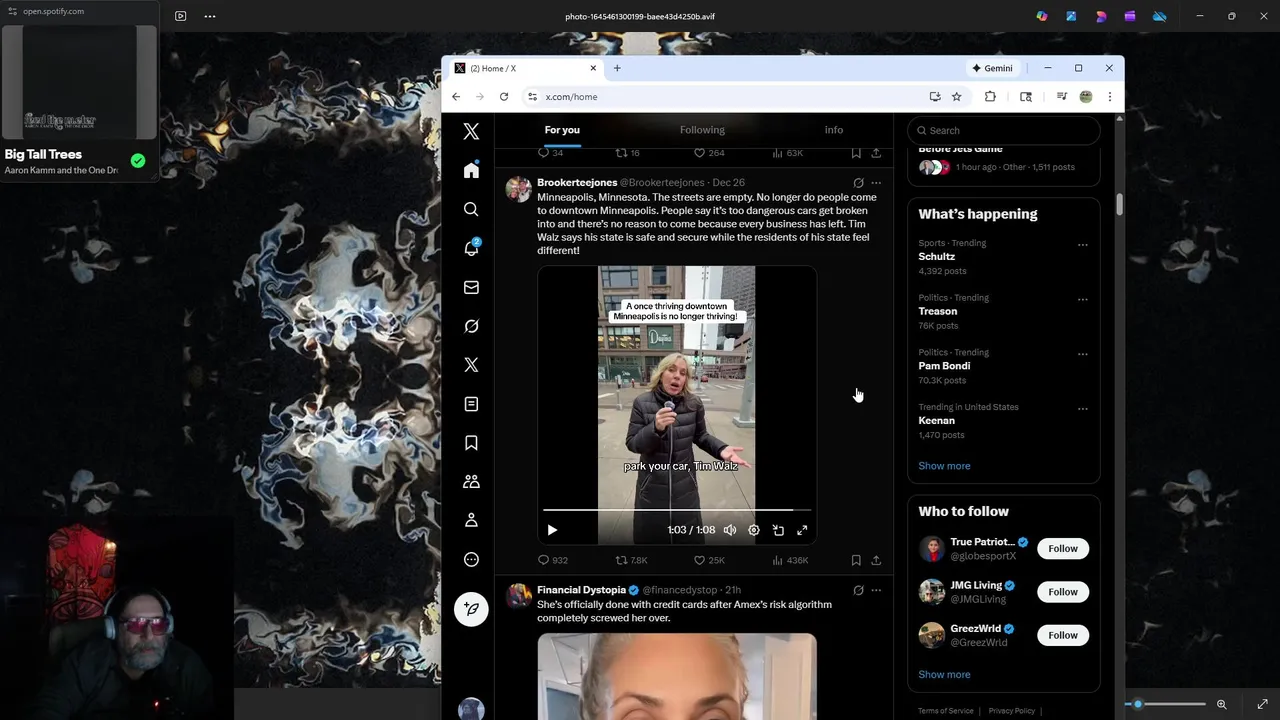Click the X search input field
The image size is (1280, 720).
click(1004, 130)
